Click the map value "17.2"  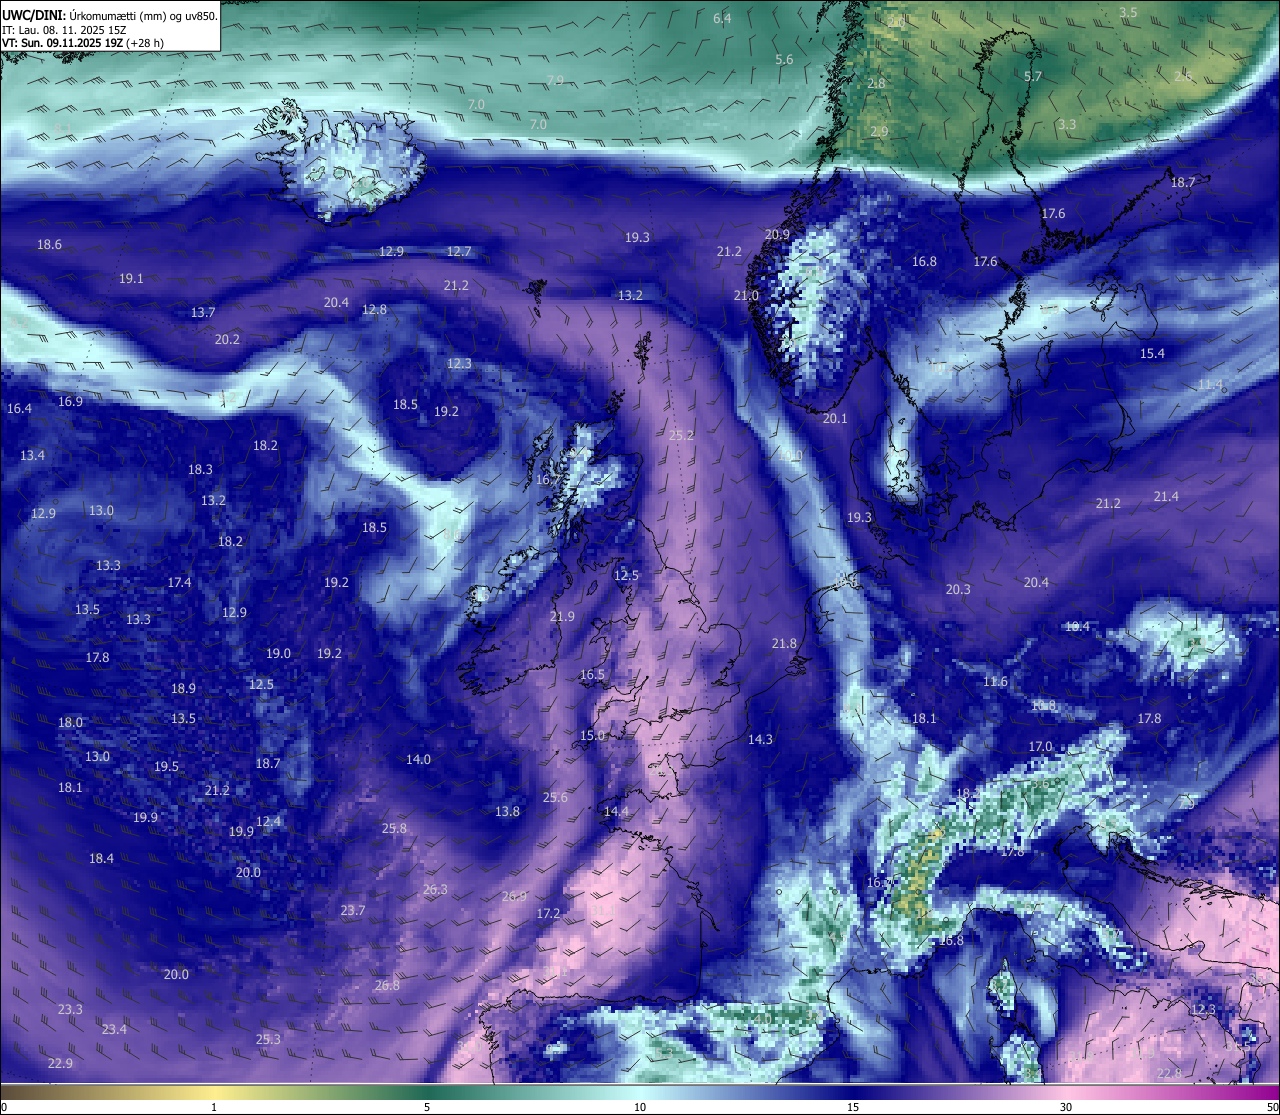[x=548, y=913]
